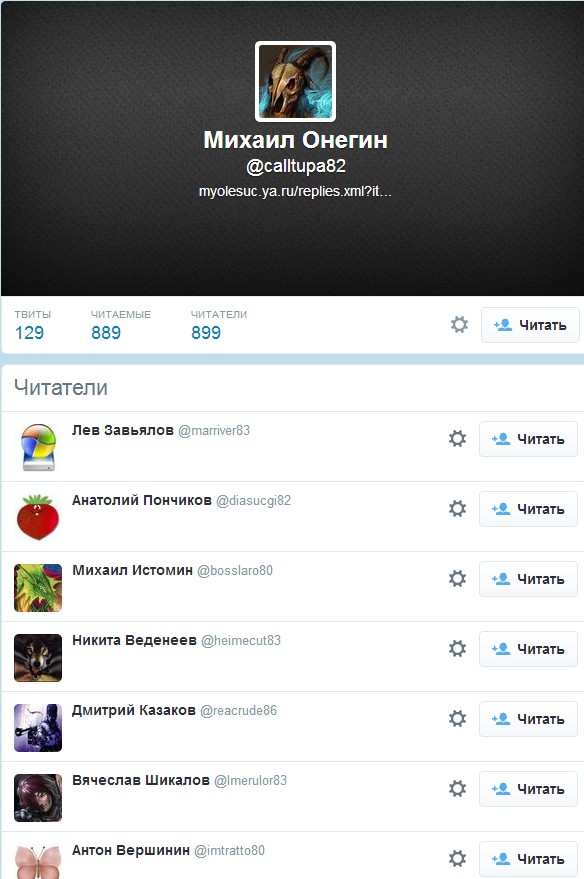Image resolution: width=584 pixels, height=879 pixels.
Task: Open gear menu for Михаил Онегин profile
Action: coord(459,325)
